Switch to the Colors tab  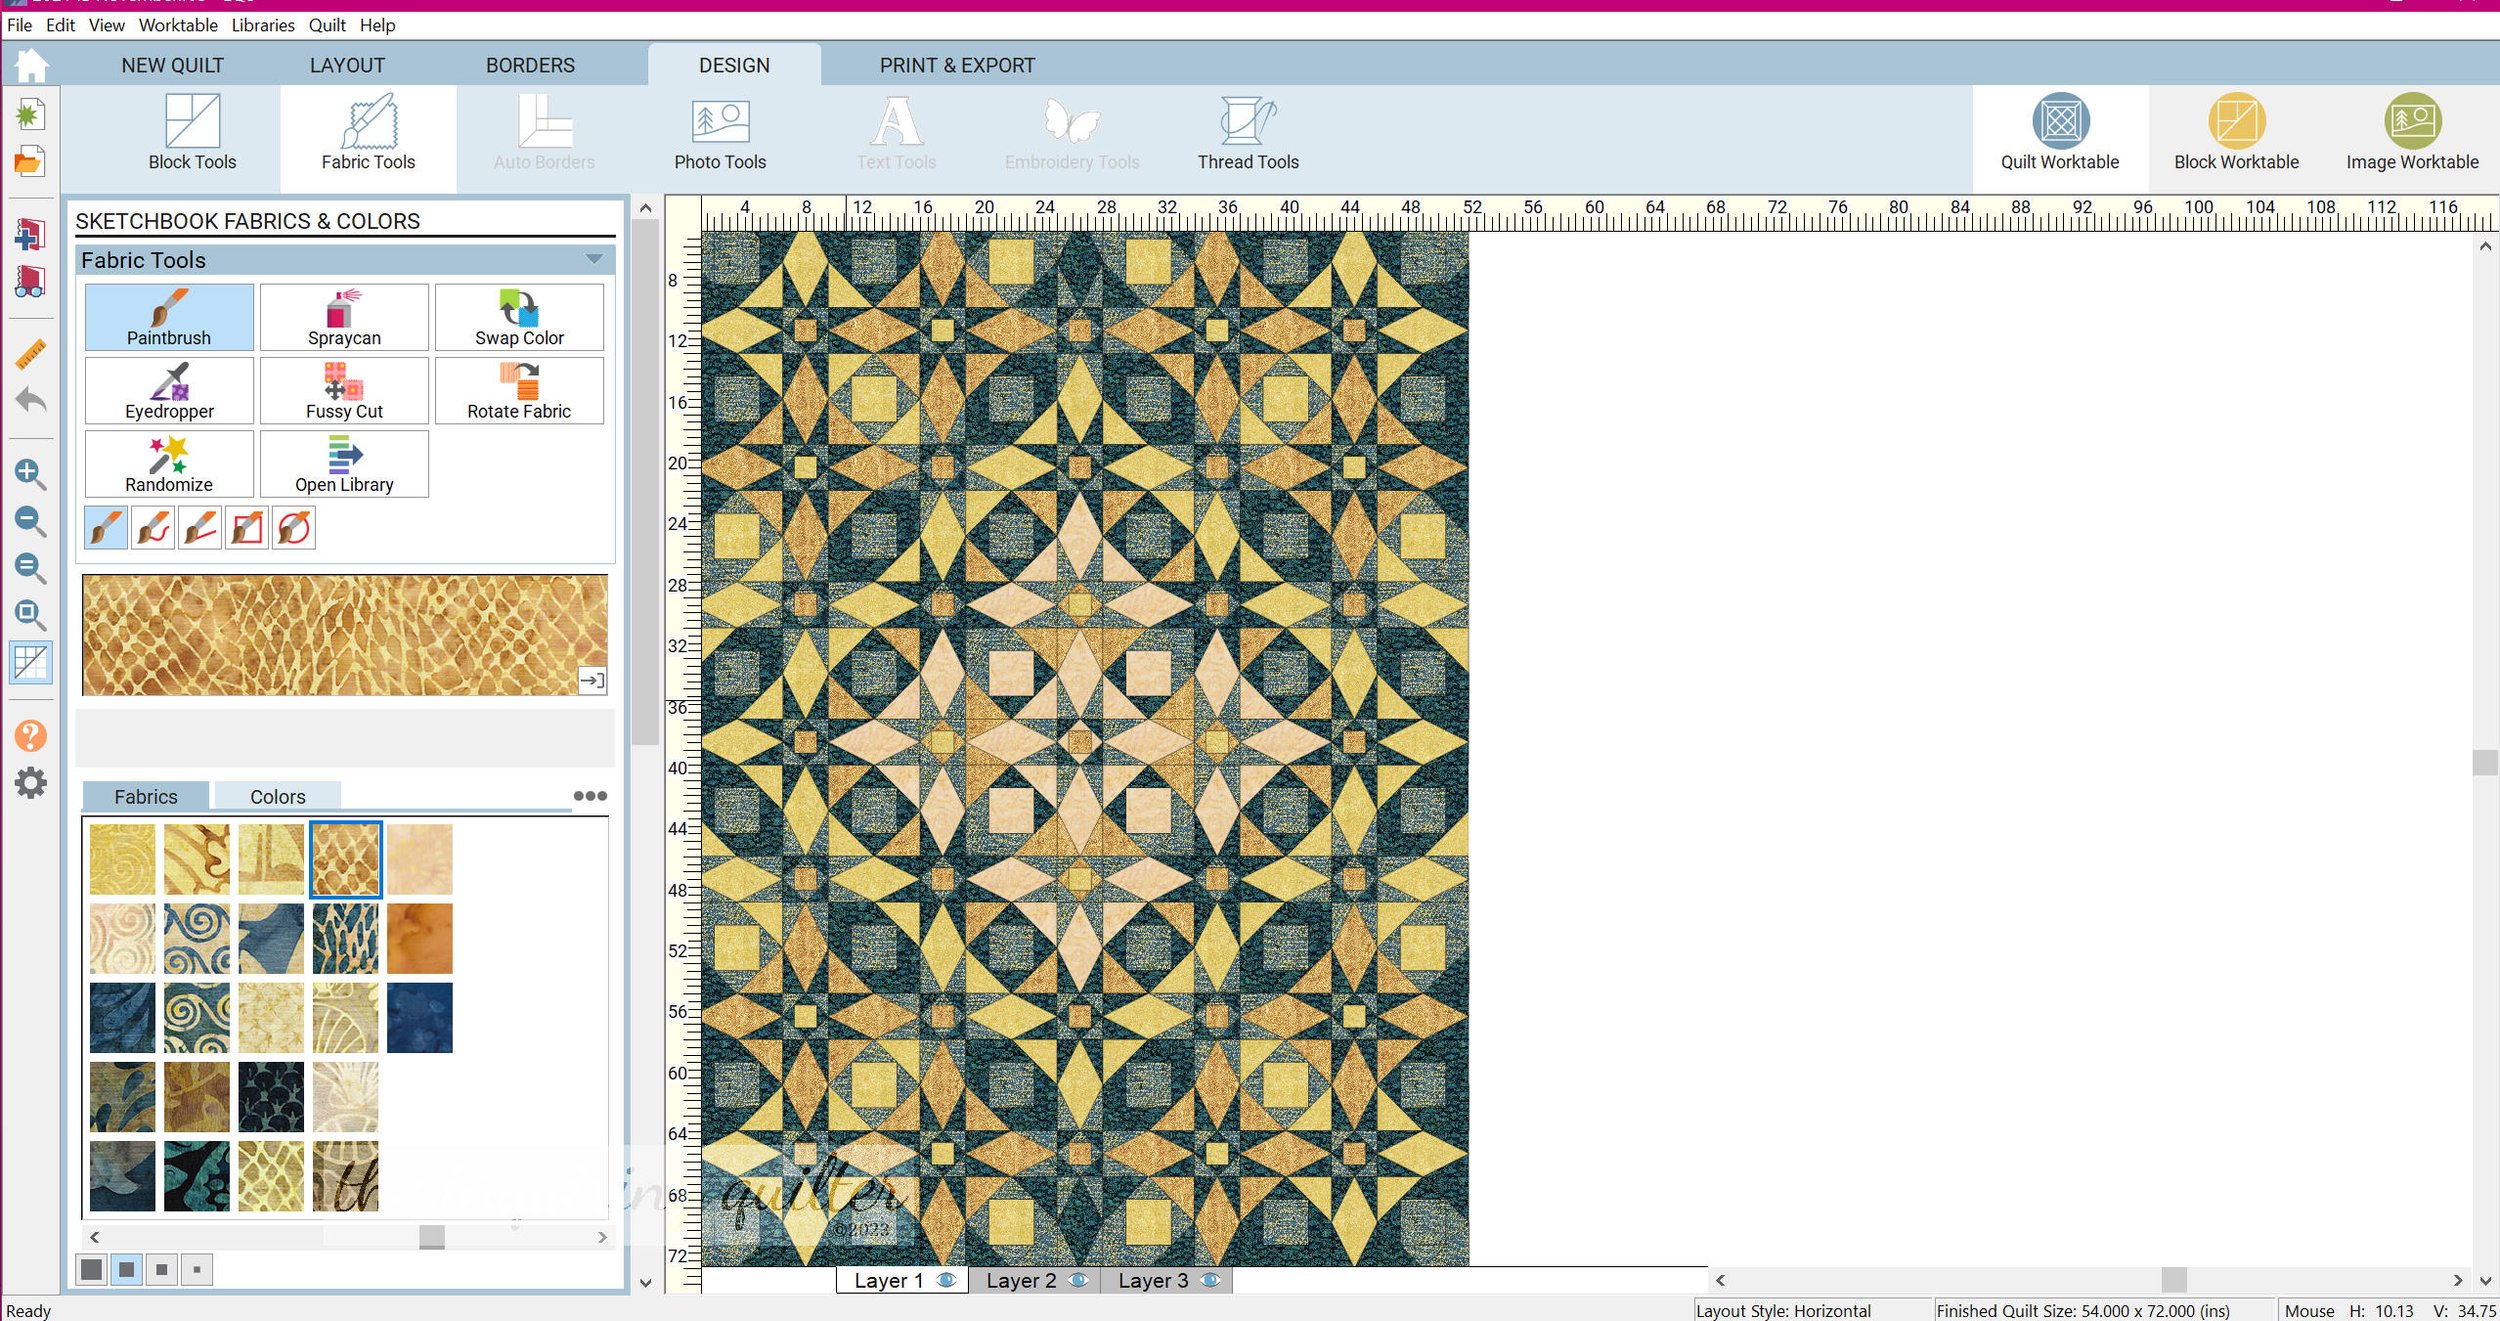coord(277,797)
